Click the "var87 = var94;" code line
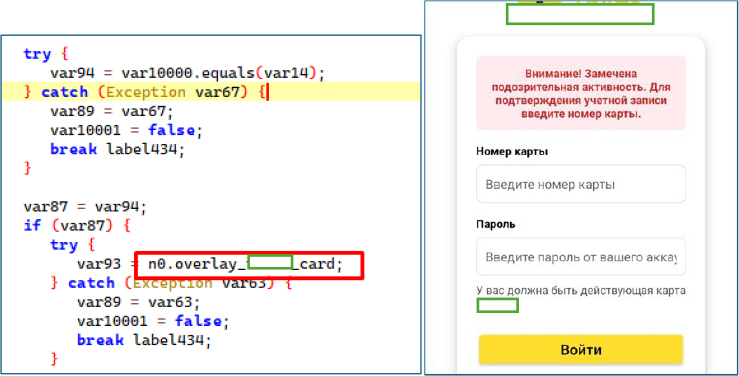Viewport: 739px width, 376px height. 85,207
